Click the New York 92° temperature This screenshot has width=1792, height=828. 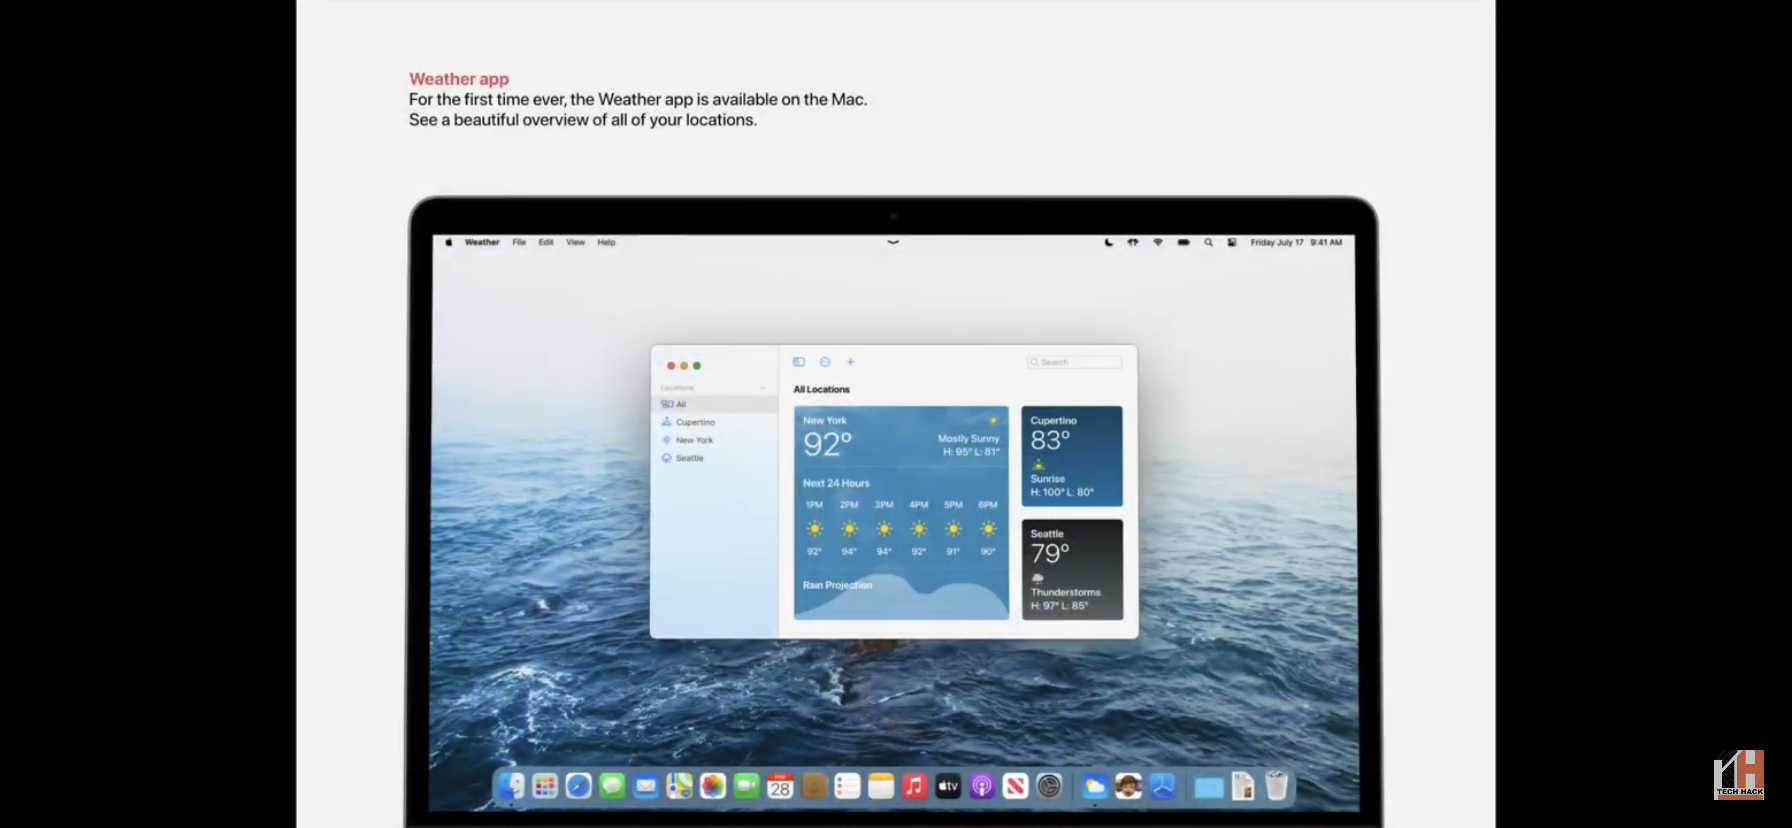tap(828, 444)
